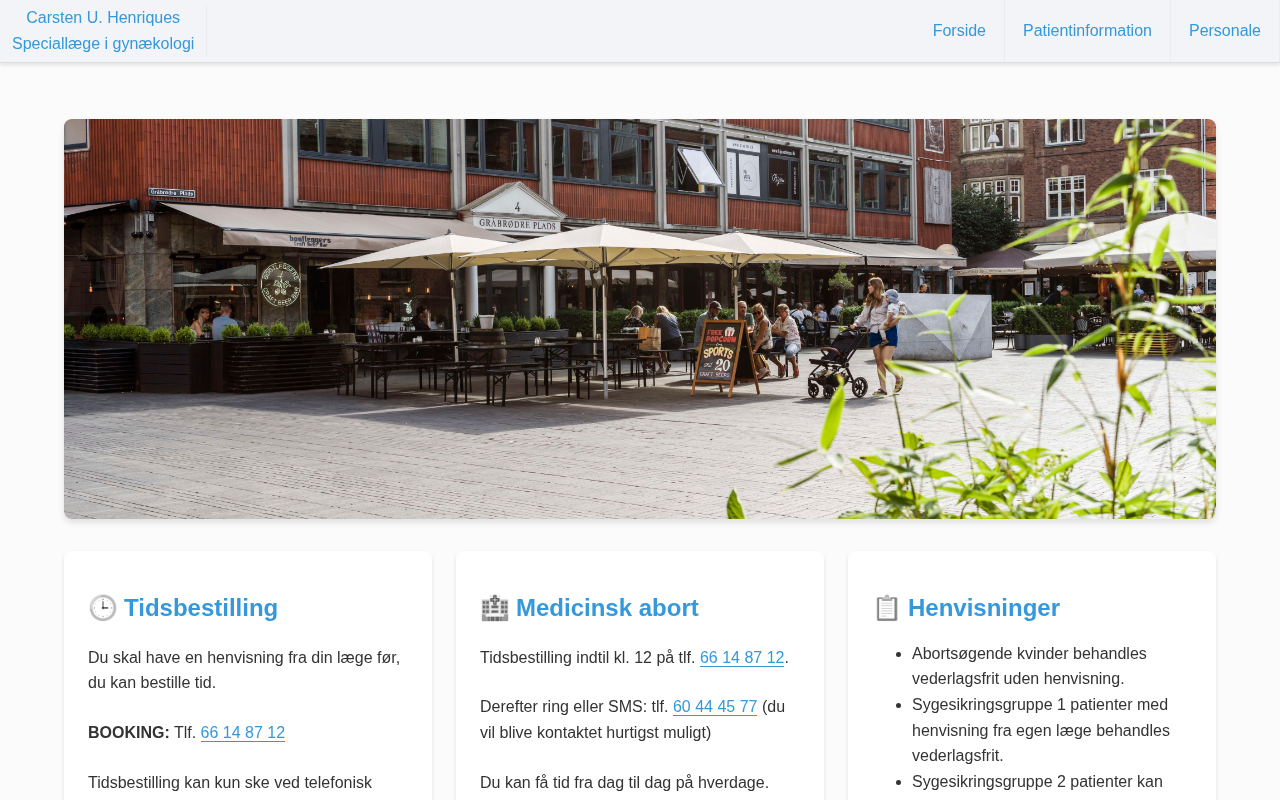The height and width of the screenshot is (800, 1280).
Task: Click Speciallæge i gynækologi subtitle link
Action: click(103, 44)
